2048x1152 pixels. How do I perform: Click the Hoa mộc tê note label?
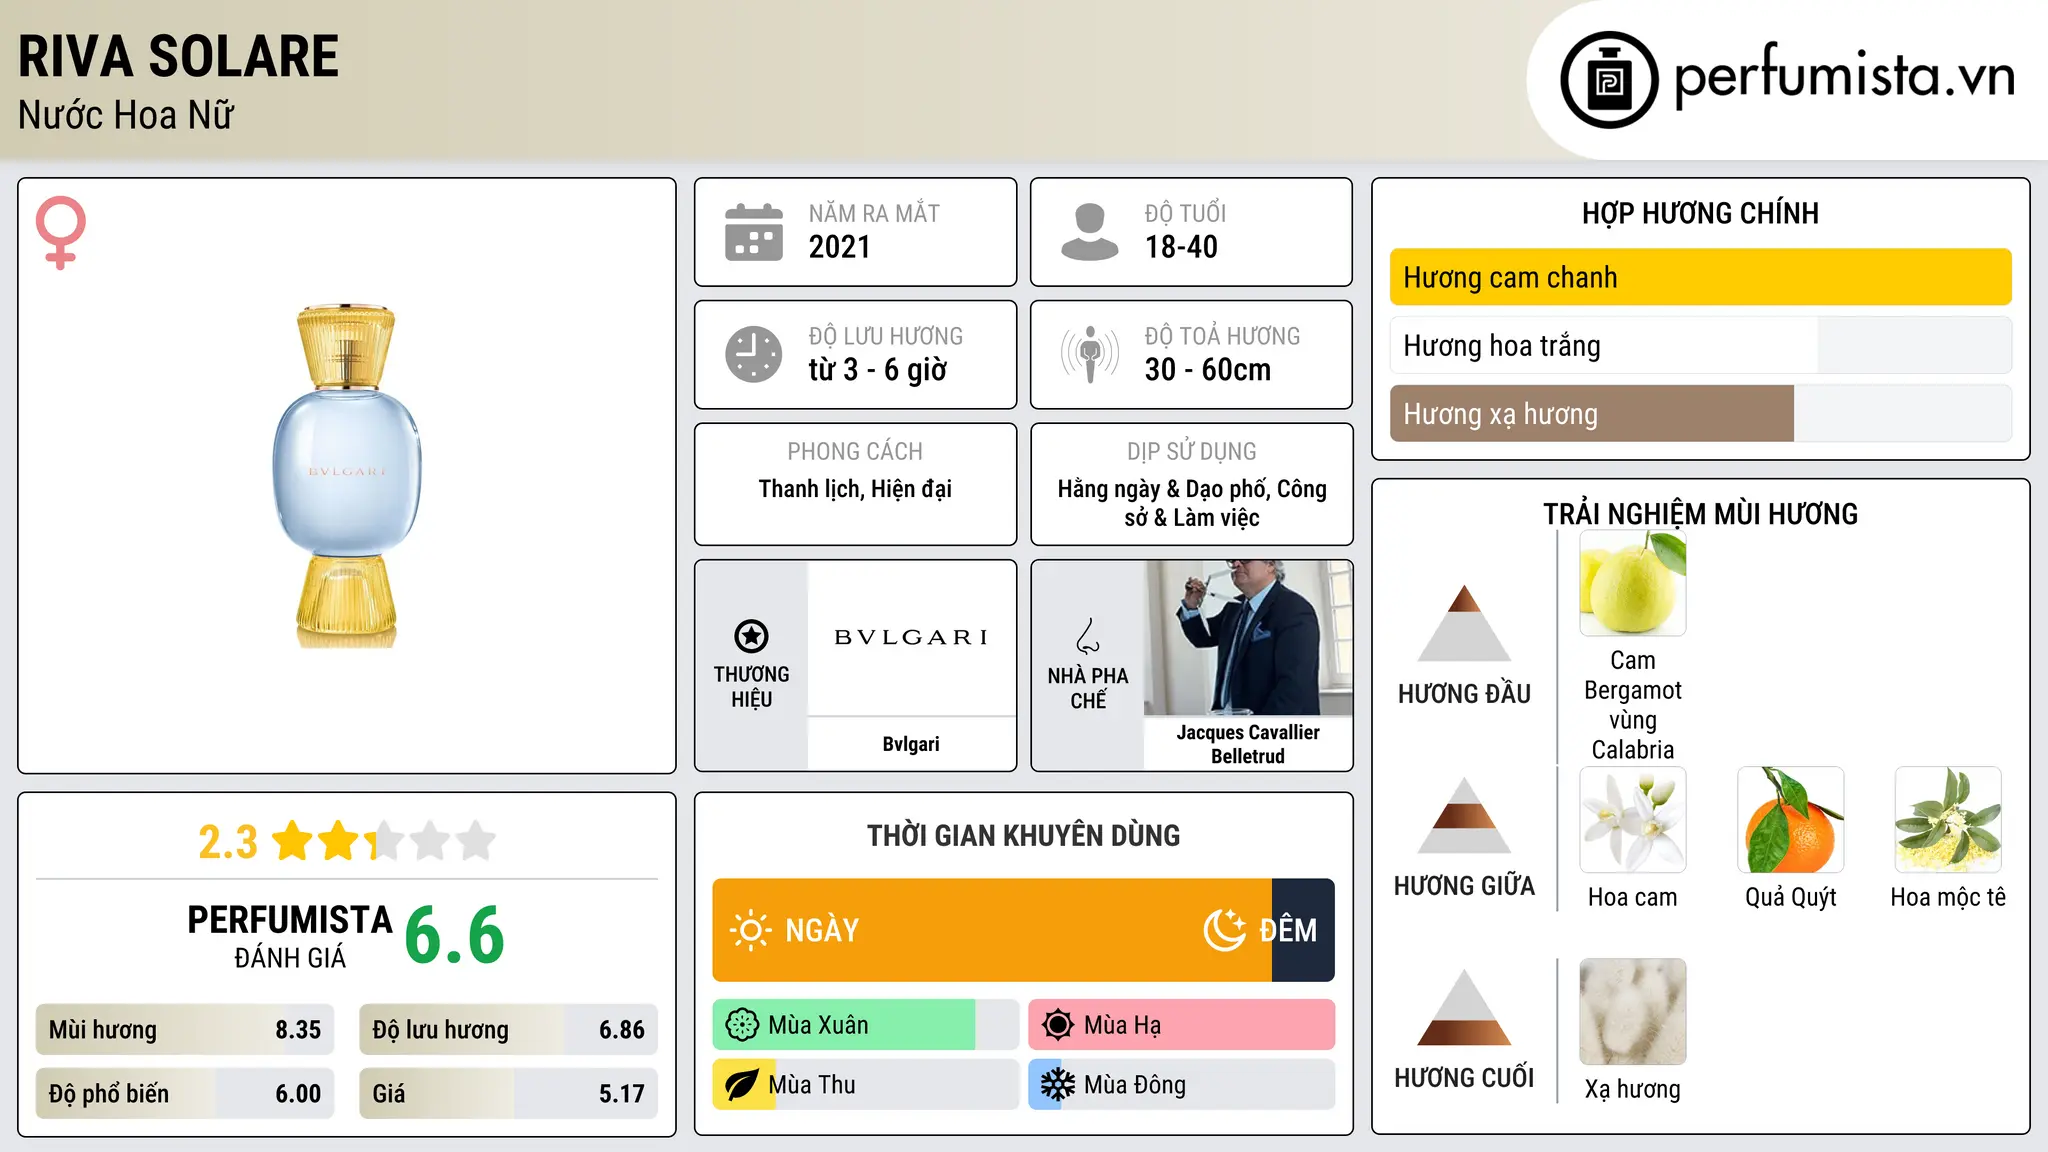[x=1948, y=897]
